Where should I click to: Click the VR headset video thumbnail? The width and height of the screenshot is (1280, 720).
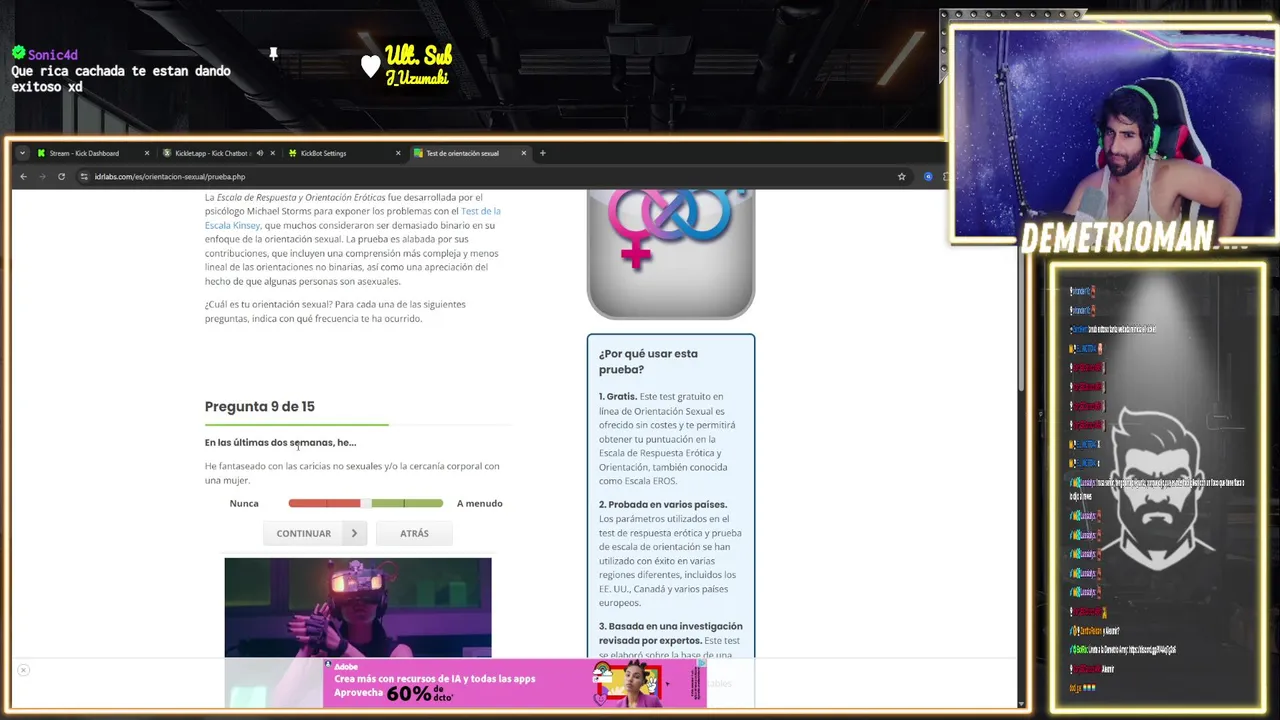click(x=358, y=608)
